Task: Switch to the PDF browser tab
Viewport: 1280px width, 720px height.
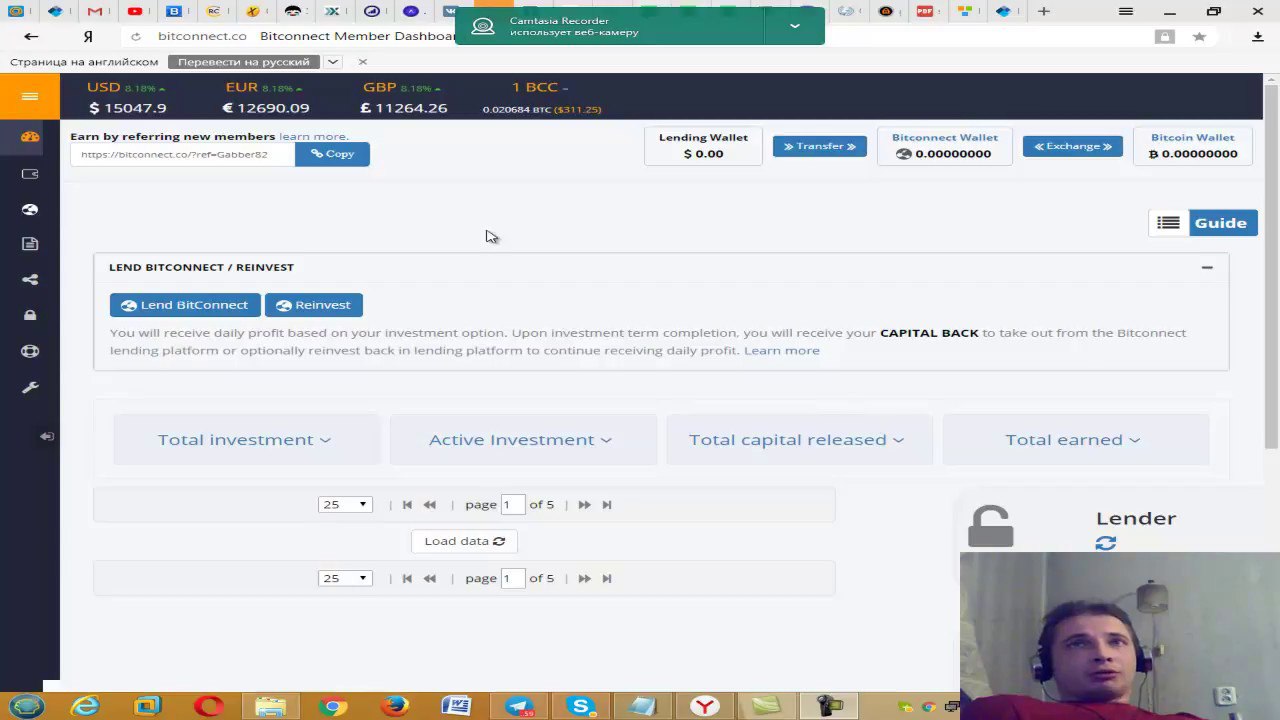Action: [925, 11]
